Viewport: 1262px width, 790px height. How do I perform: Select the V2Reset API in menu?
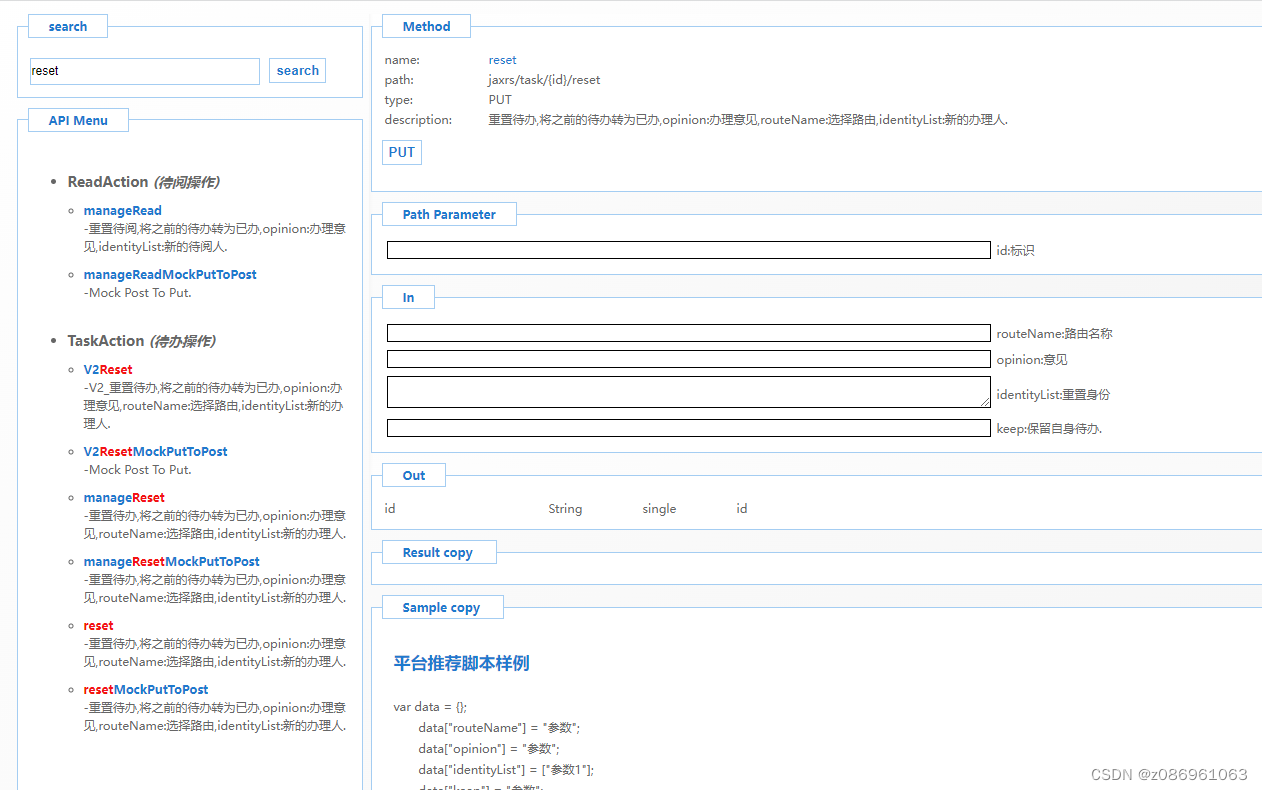coord(107,369)
